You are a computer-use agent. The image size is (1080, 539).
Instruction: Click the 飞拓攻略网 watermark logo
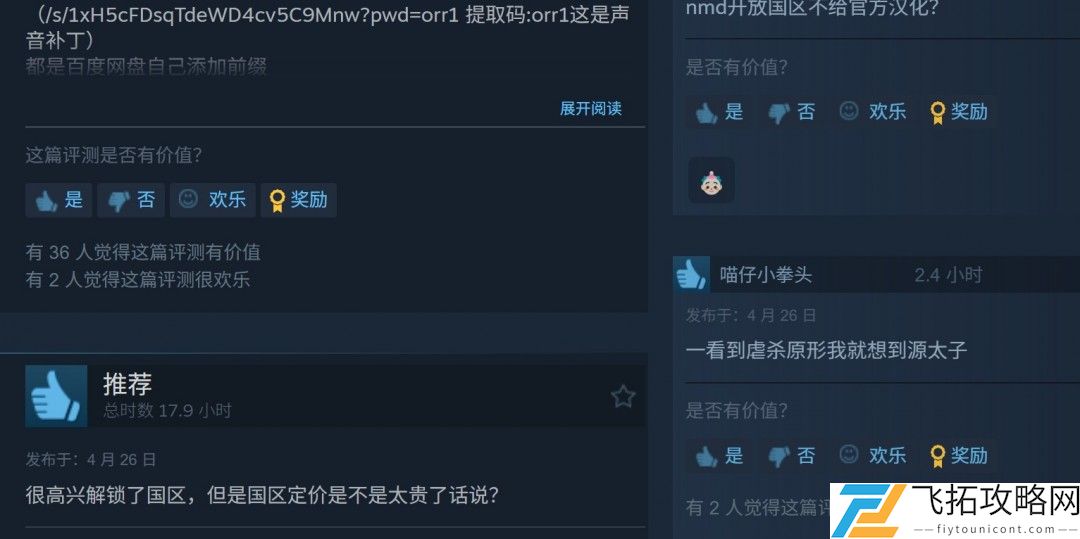click(955, 511)
